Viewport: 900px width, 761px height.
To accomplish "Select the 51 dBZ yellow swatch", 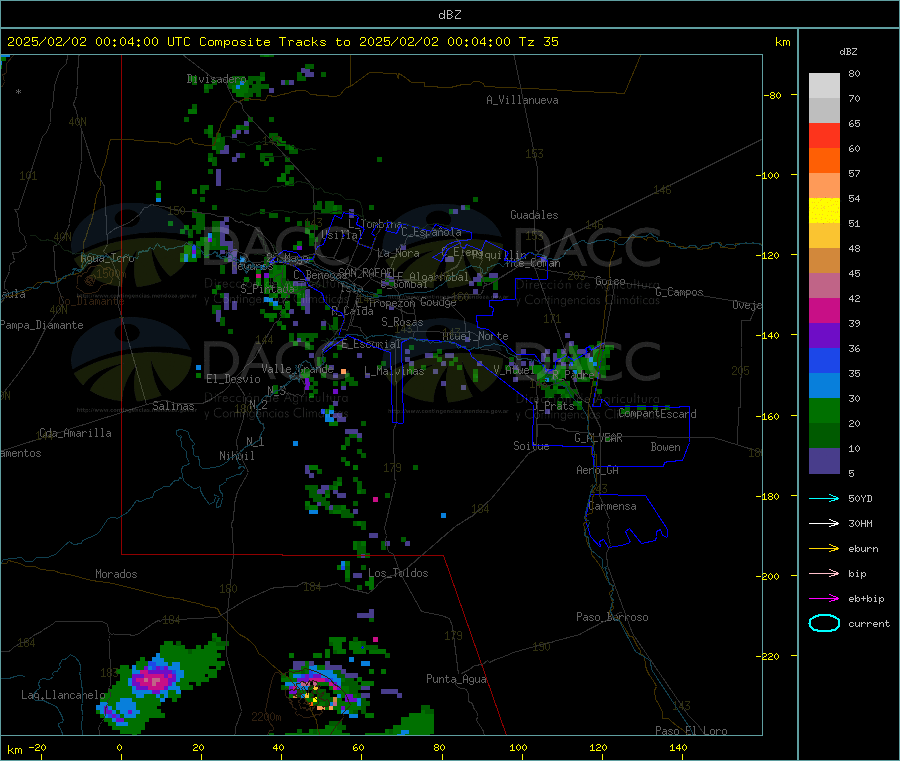I will [x=824, y=211].
